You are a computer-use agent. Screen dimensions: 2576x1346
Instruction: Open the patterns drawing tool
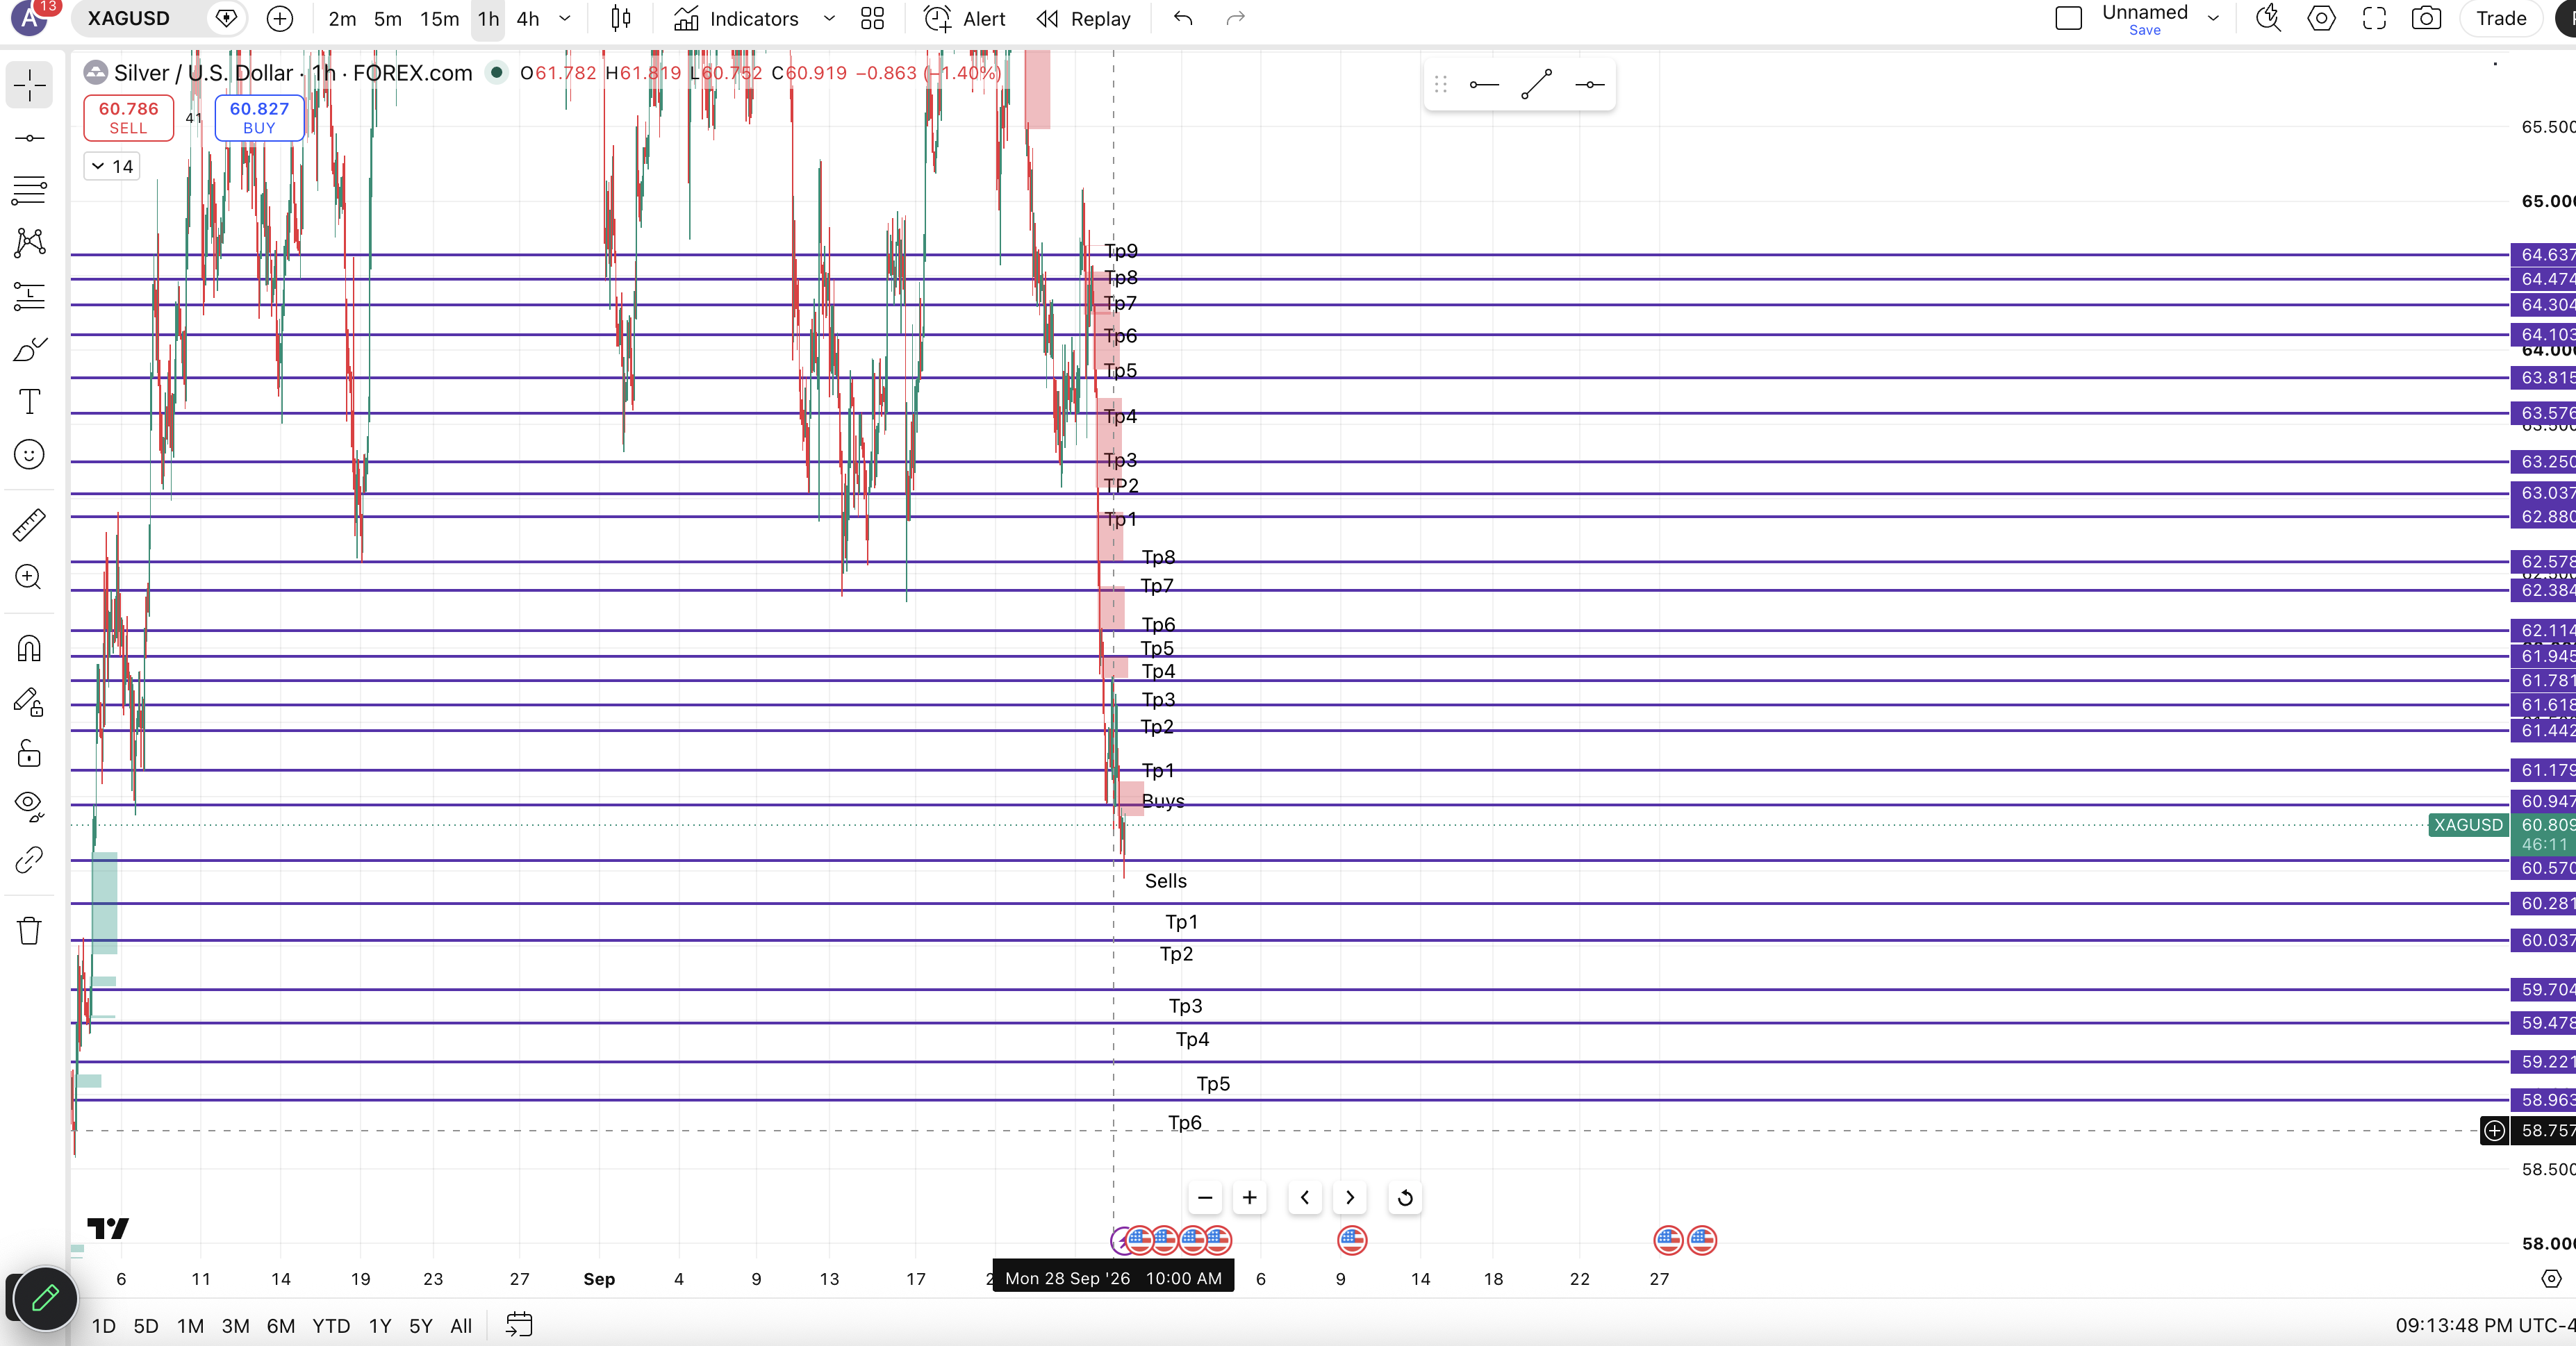tap(29, 243)
